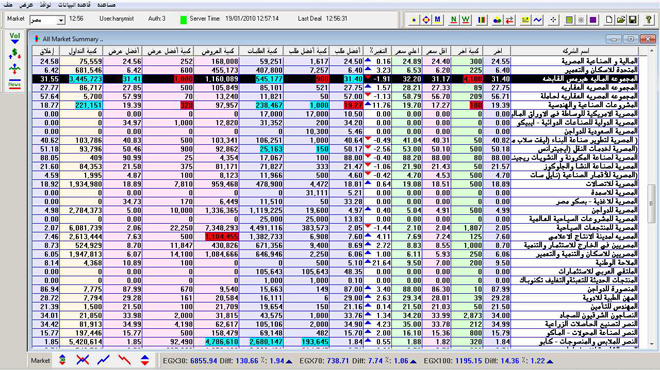Click the green W toolbar icon
660x370 pixels.
click(466, 20)
